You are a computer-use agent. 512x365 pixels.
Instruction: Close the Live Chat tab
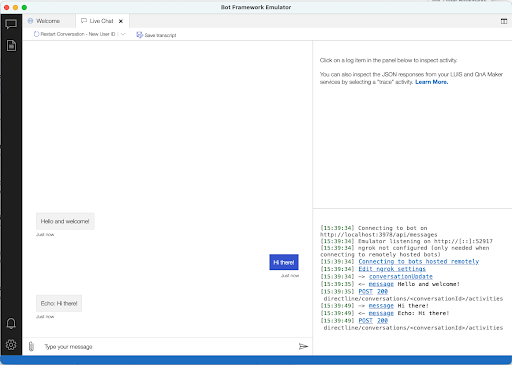121,21
